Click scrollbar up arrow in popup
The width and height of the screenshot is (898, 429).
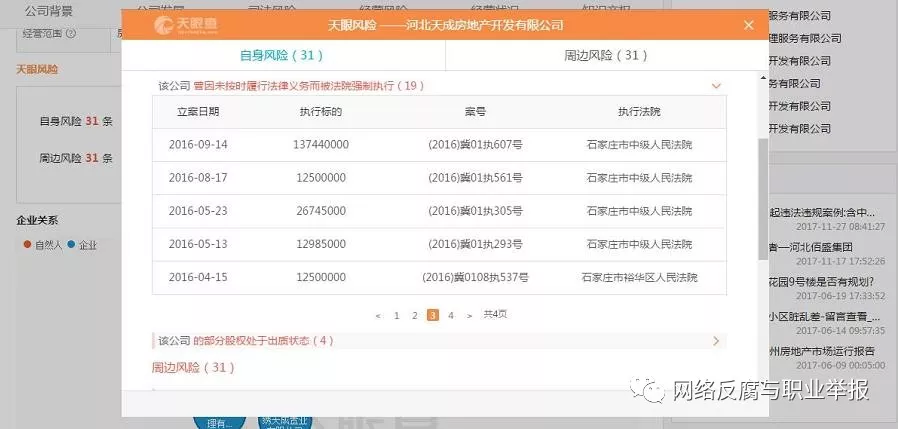(763, 78)
